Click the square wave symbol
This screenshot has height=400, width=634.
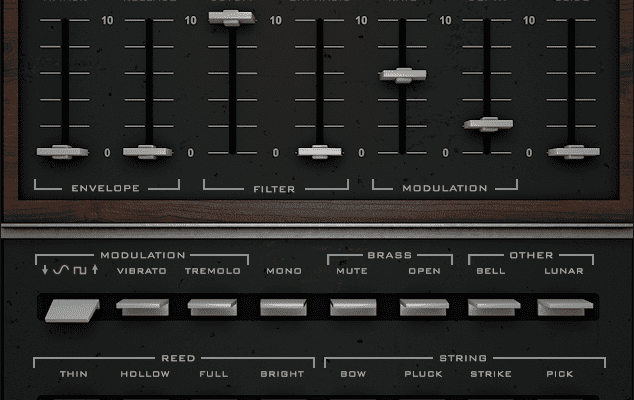click(80, 271)
